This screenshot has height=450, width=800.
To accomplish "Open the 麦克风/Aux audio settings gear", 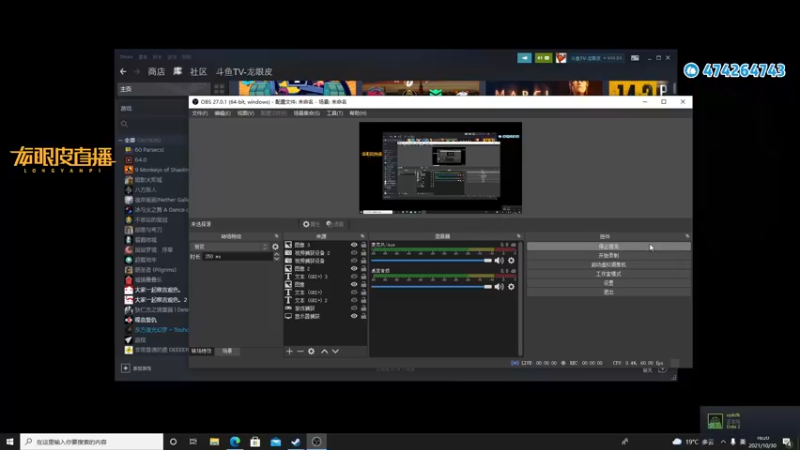I will [511, 260].
